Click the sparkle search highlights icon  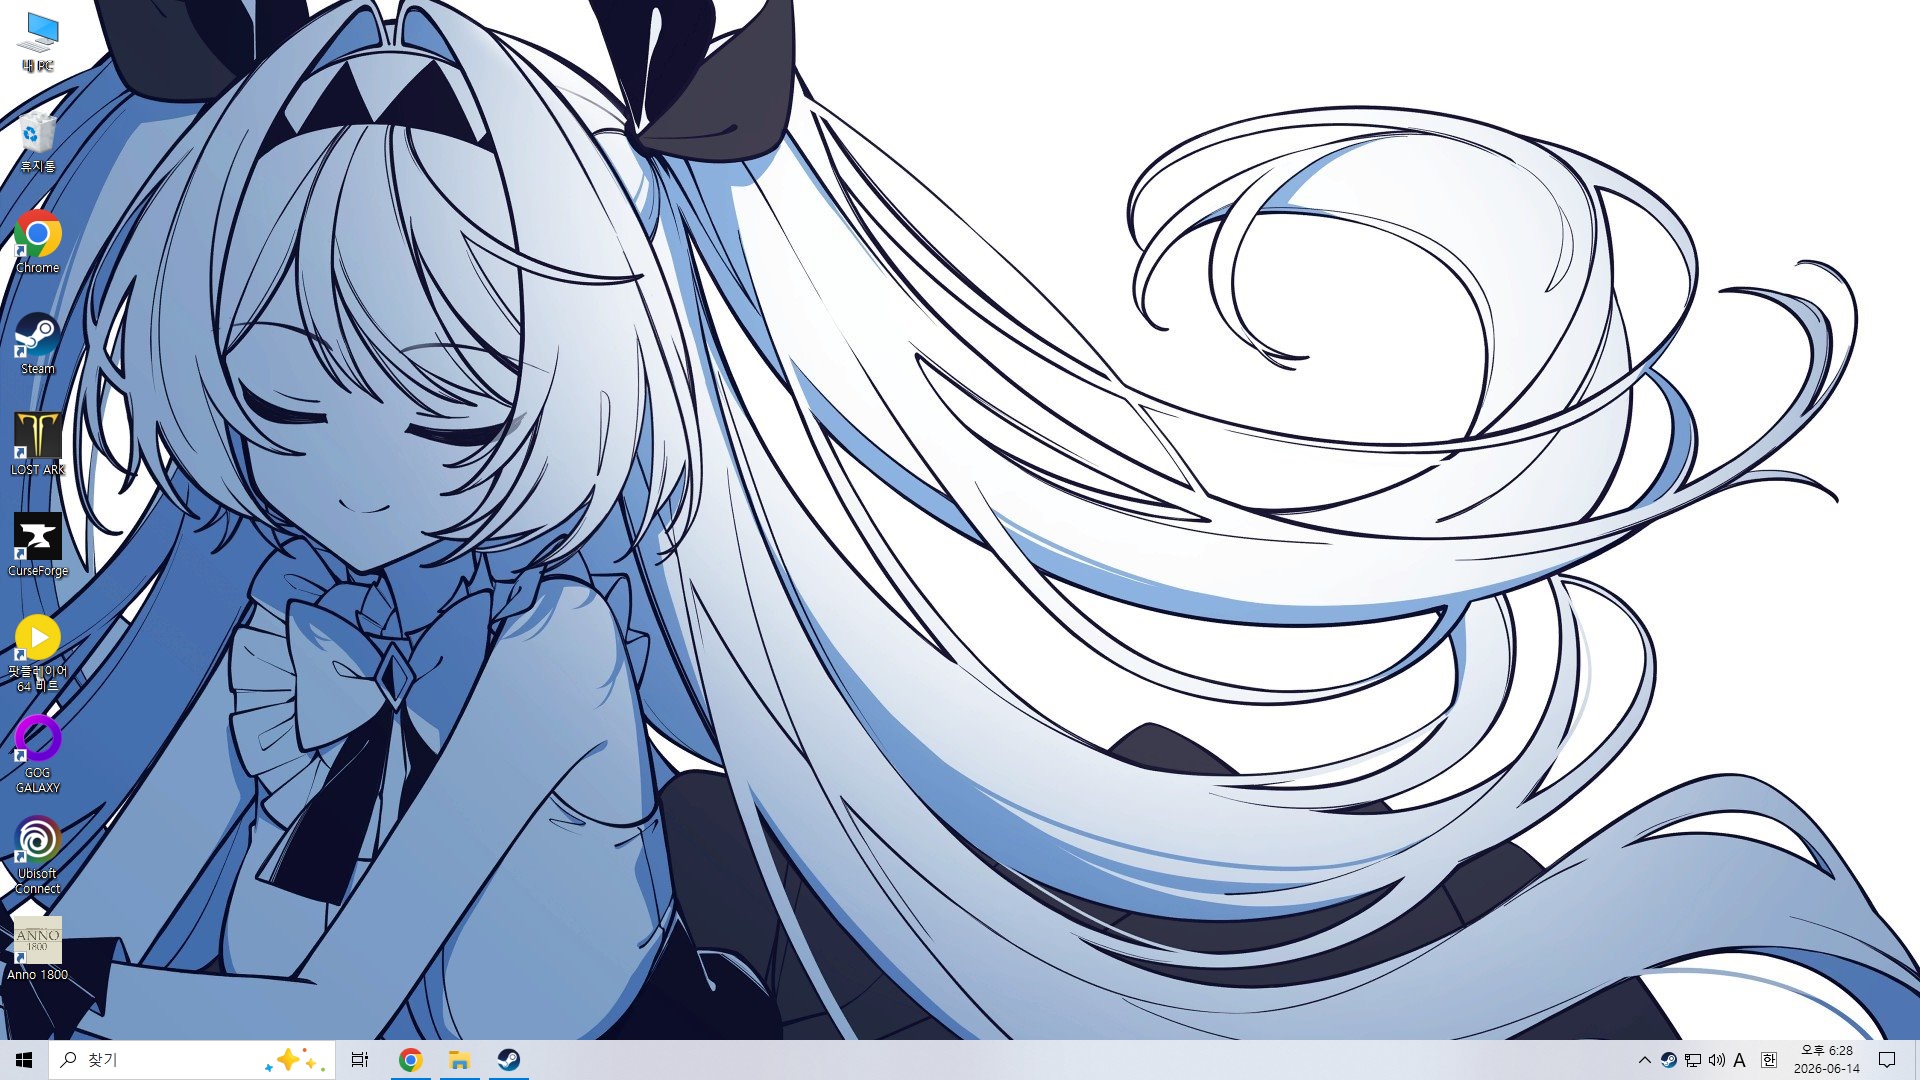[x=295, y=1060]
